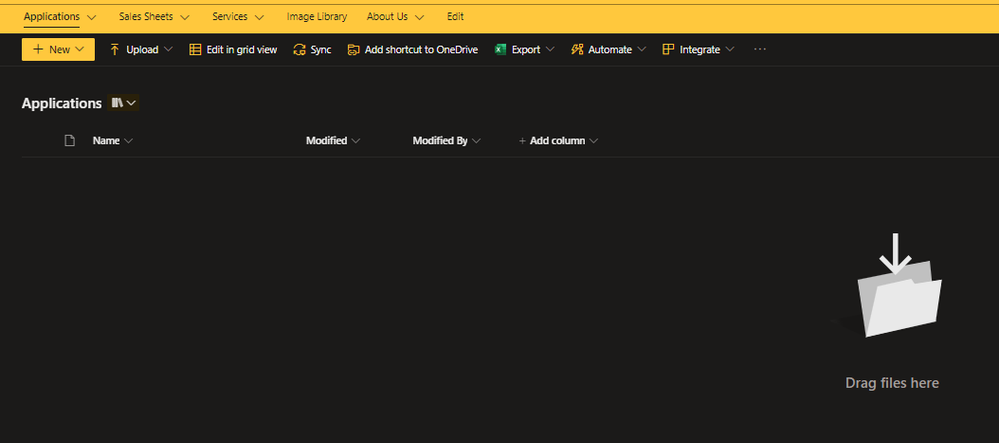Image resolution: width=999 pixels, height=443 pixels.
Task: Click the Applications library title
Action: click(x=62, y=103)
